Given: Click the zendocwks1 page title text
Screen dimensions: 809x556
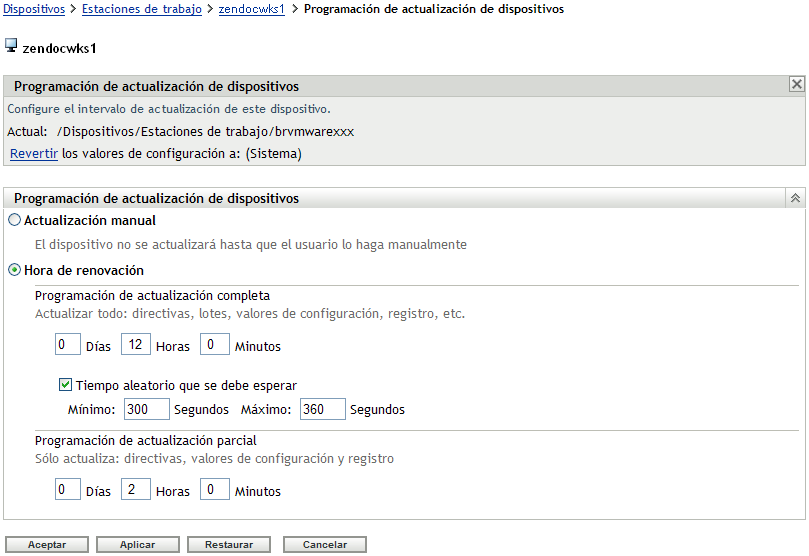Looking at the screenshot, I should [x=59, y=48].
